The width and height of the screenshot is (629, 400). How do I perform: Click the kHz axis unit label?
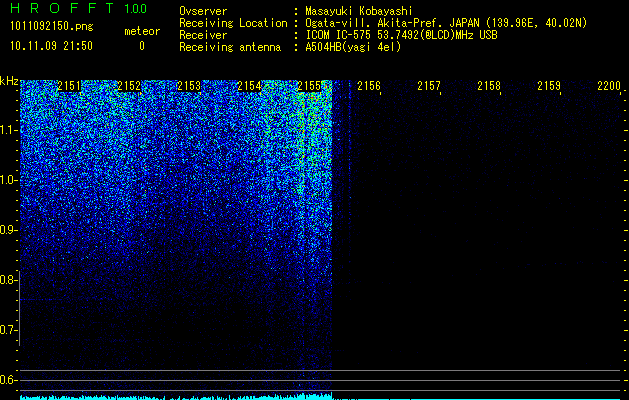pyautogui.click(x=9, y=81)
